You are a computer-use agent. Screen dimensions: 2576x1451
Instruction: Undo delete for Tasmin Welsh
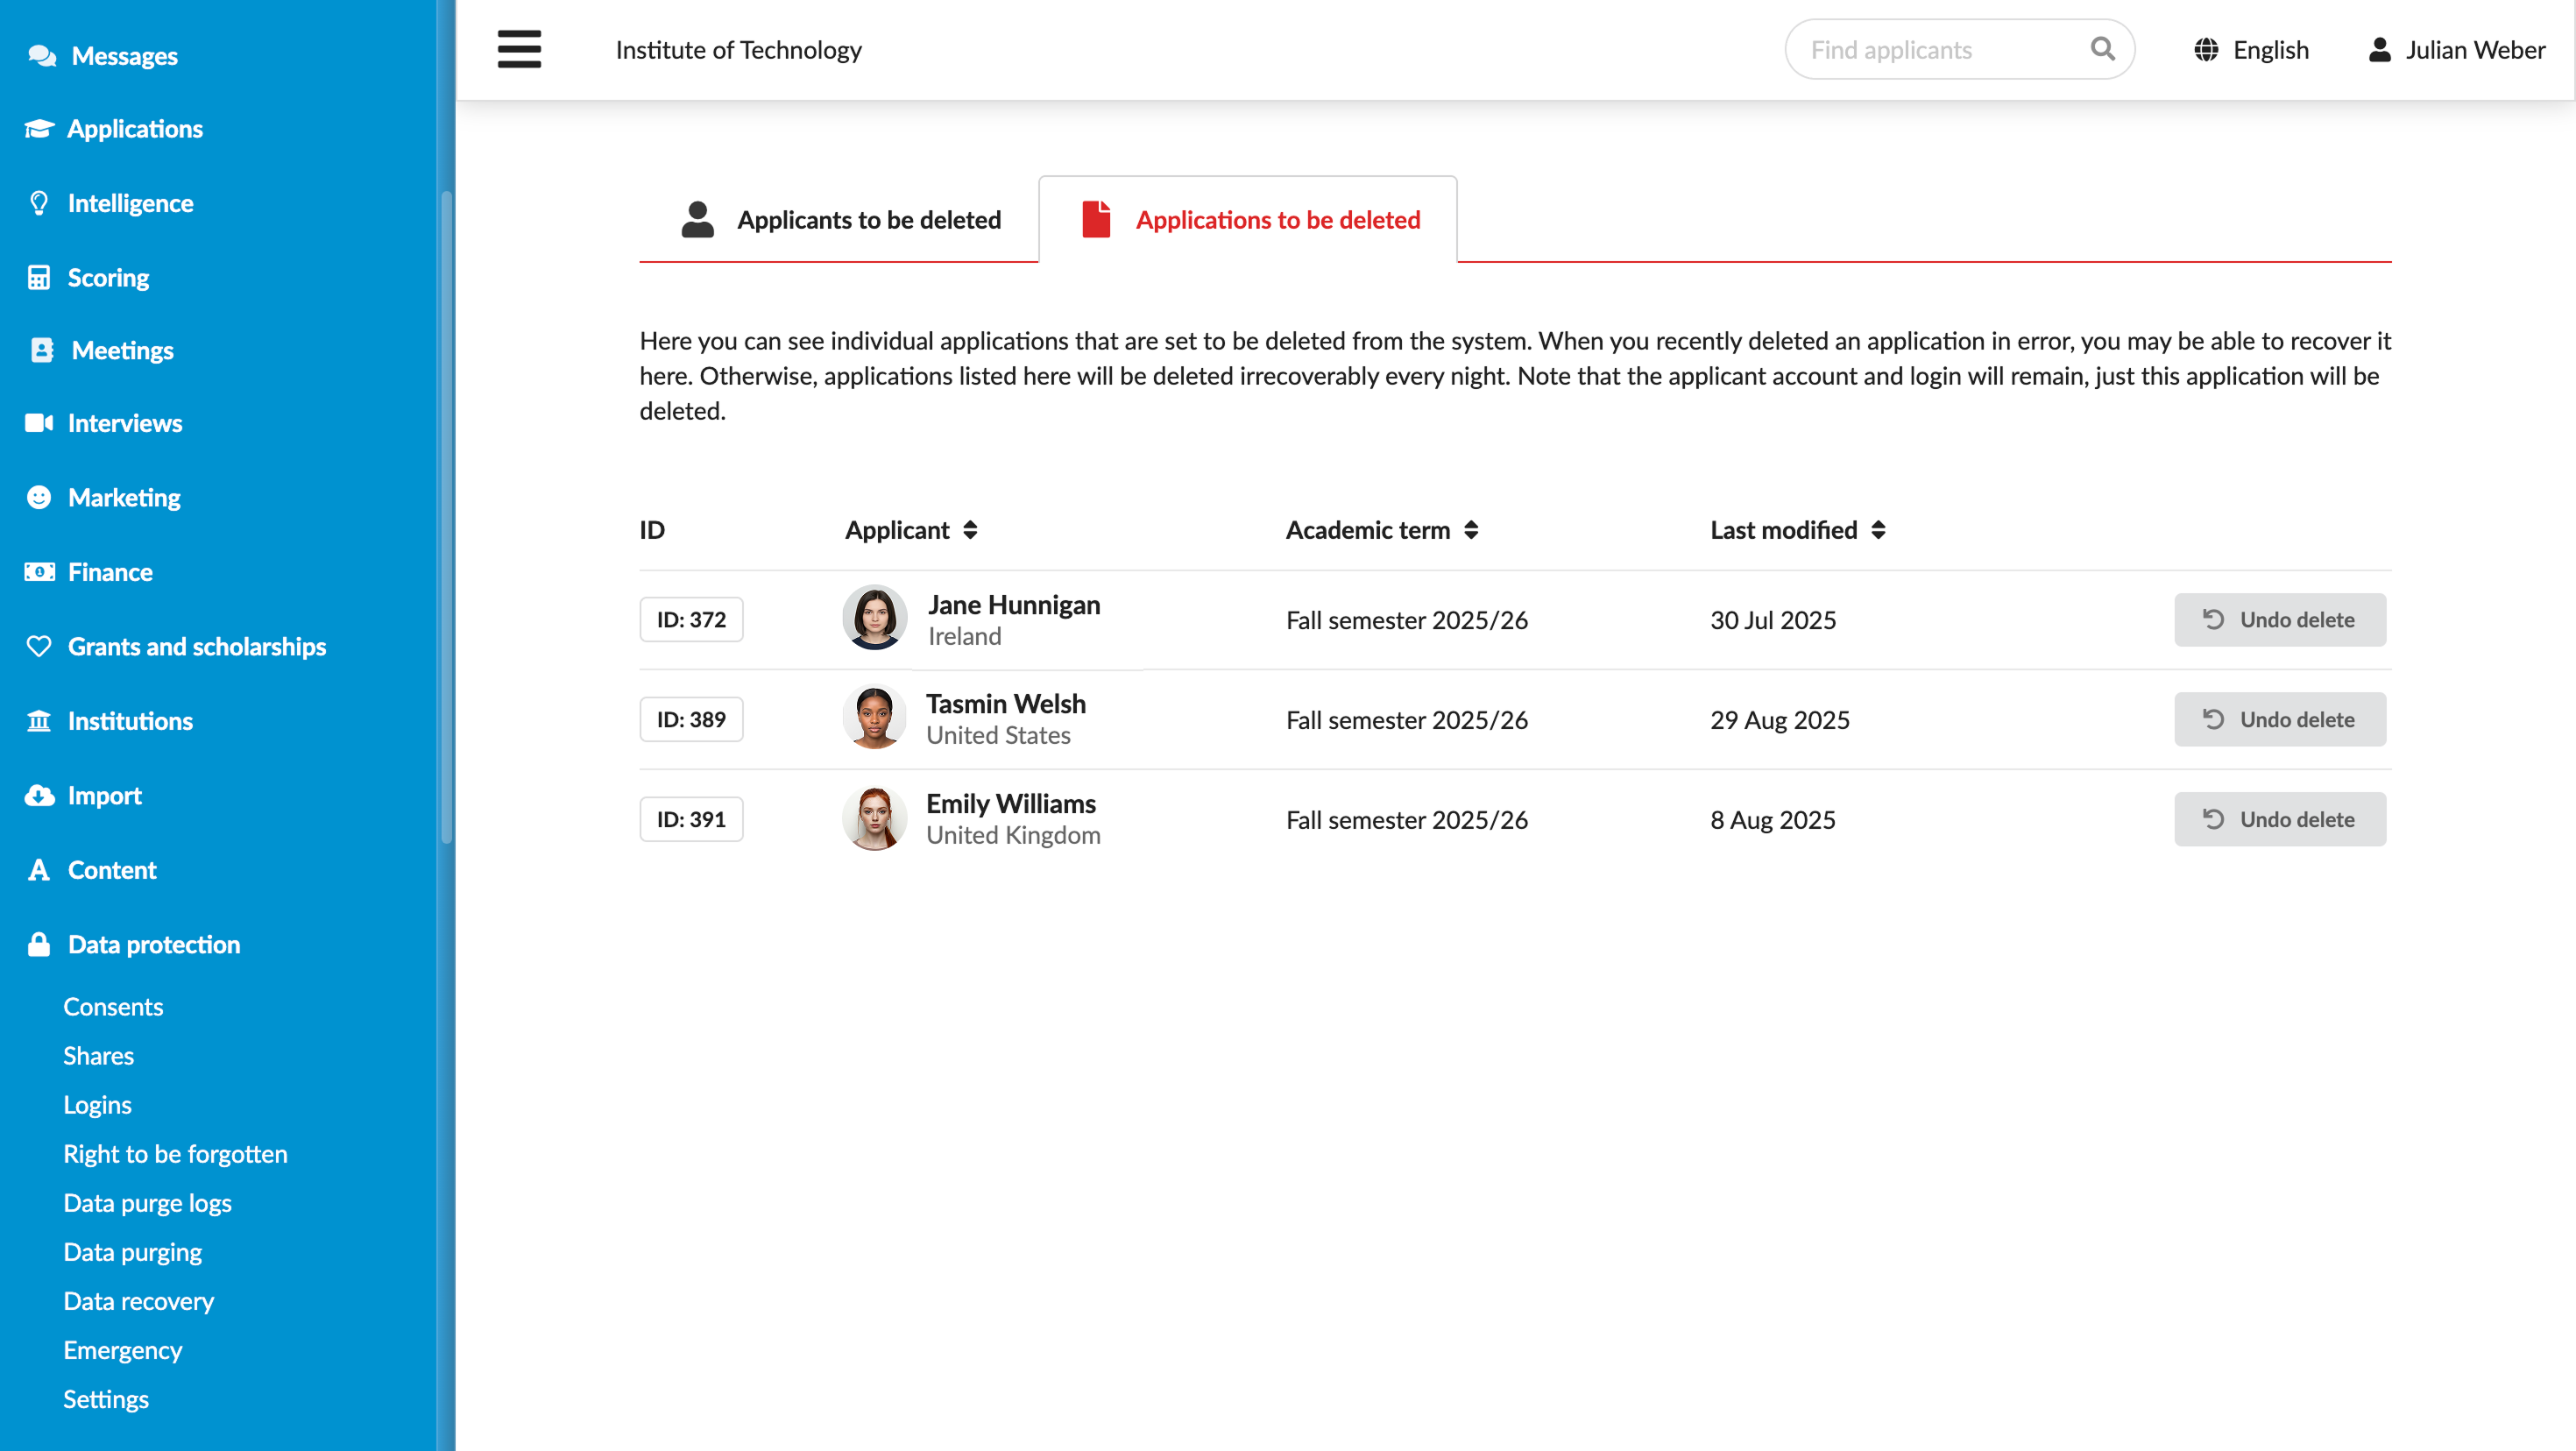click(x=2279, y=720)
